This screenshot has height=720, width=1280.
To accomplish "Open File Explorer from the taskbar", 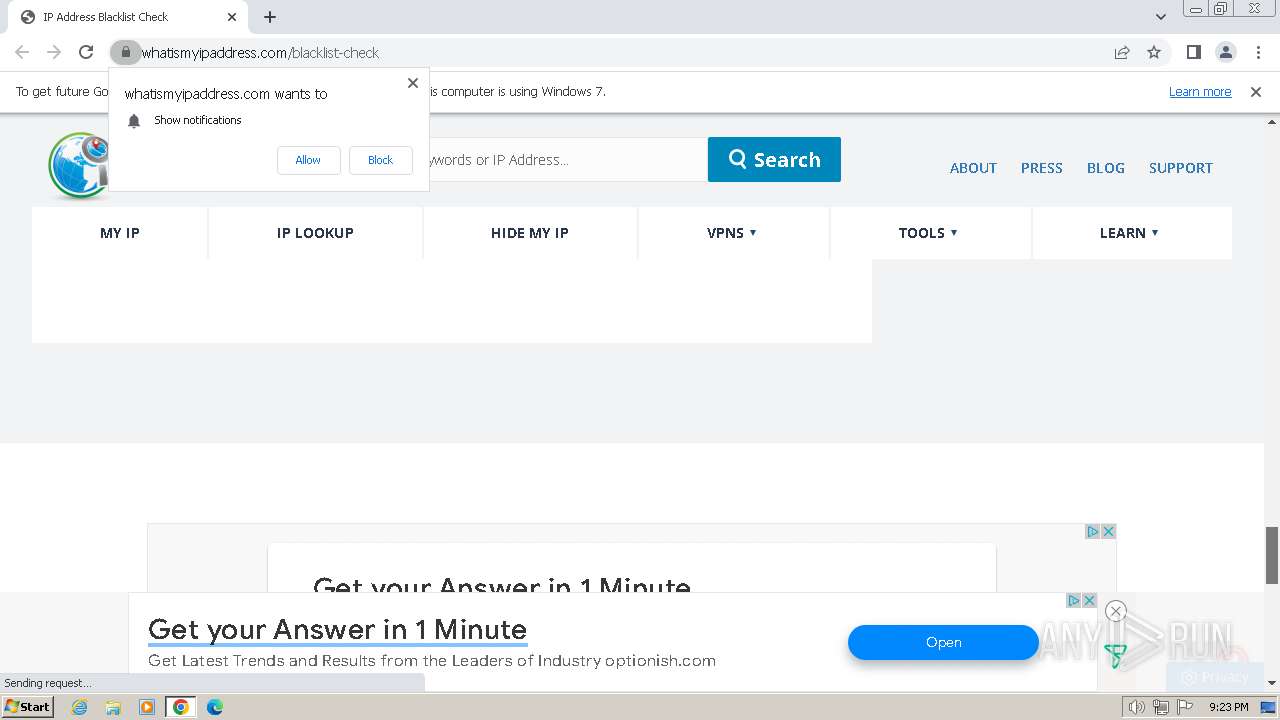I will click(x=113, y=707).
